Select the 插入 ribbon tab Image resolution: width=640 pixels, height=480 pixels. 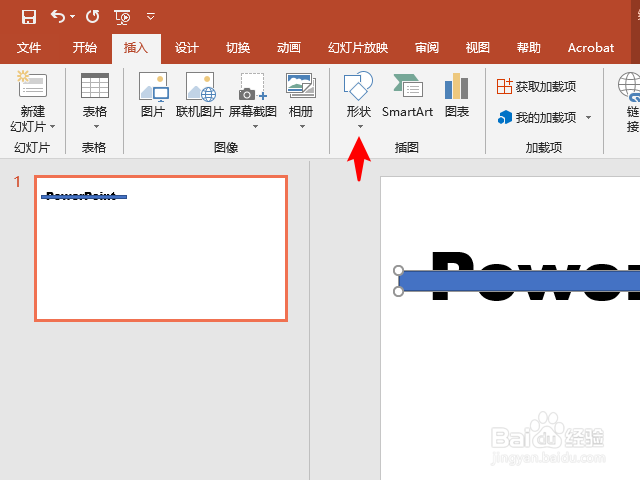coord(136,48)
